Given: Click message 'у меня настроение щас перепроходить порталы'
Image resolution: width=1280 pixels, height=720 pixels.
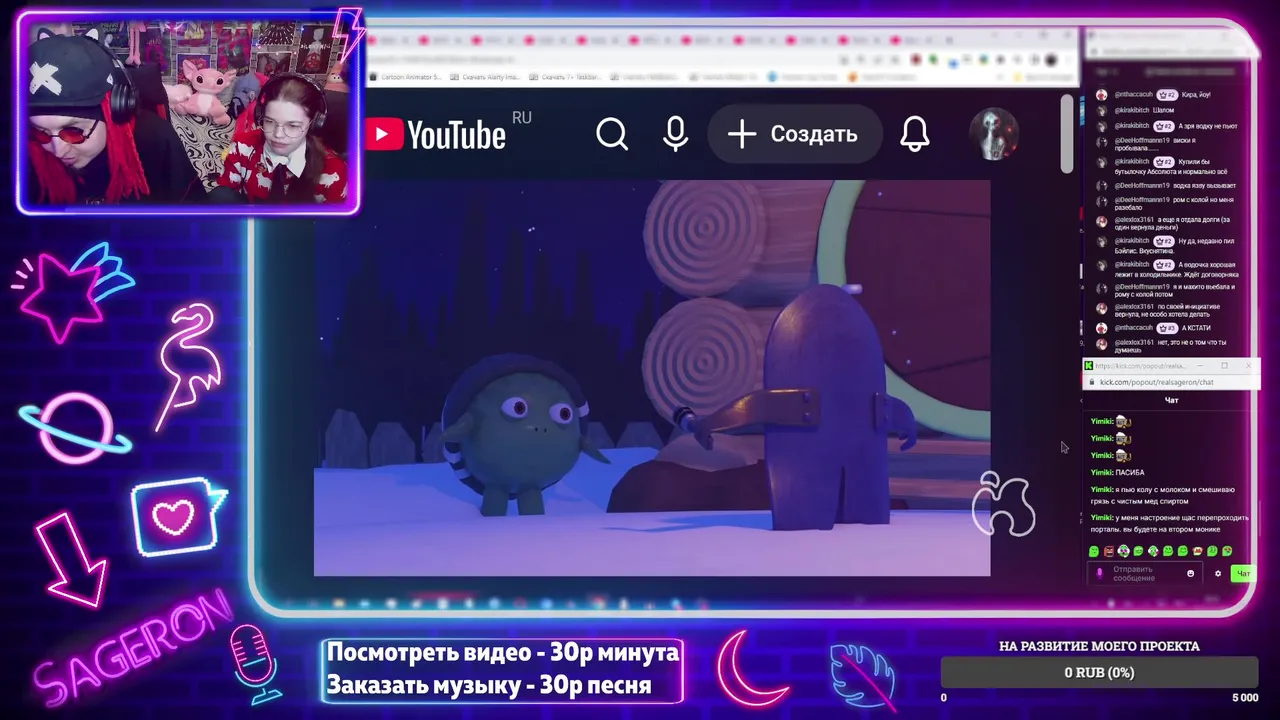Looking at the screenshot, I should pos(1168,523).
